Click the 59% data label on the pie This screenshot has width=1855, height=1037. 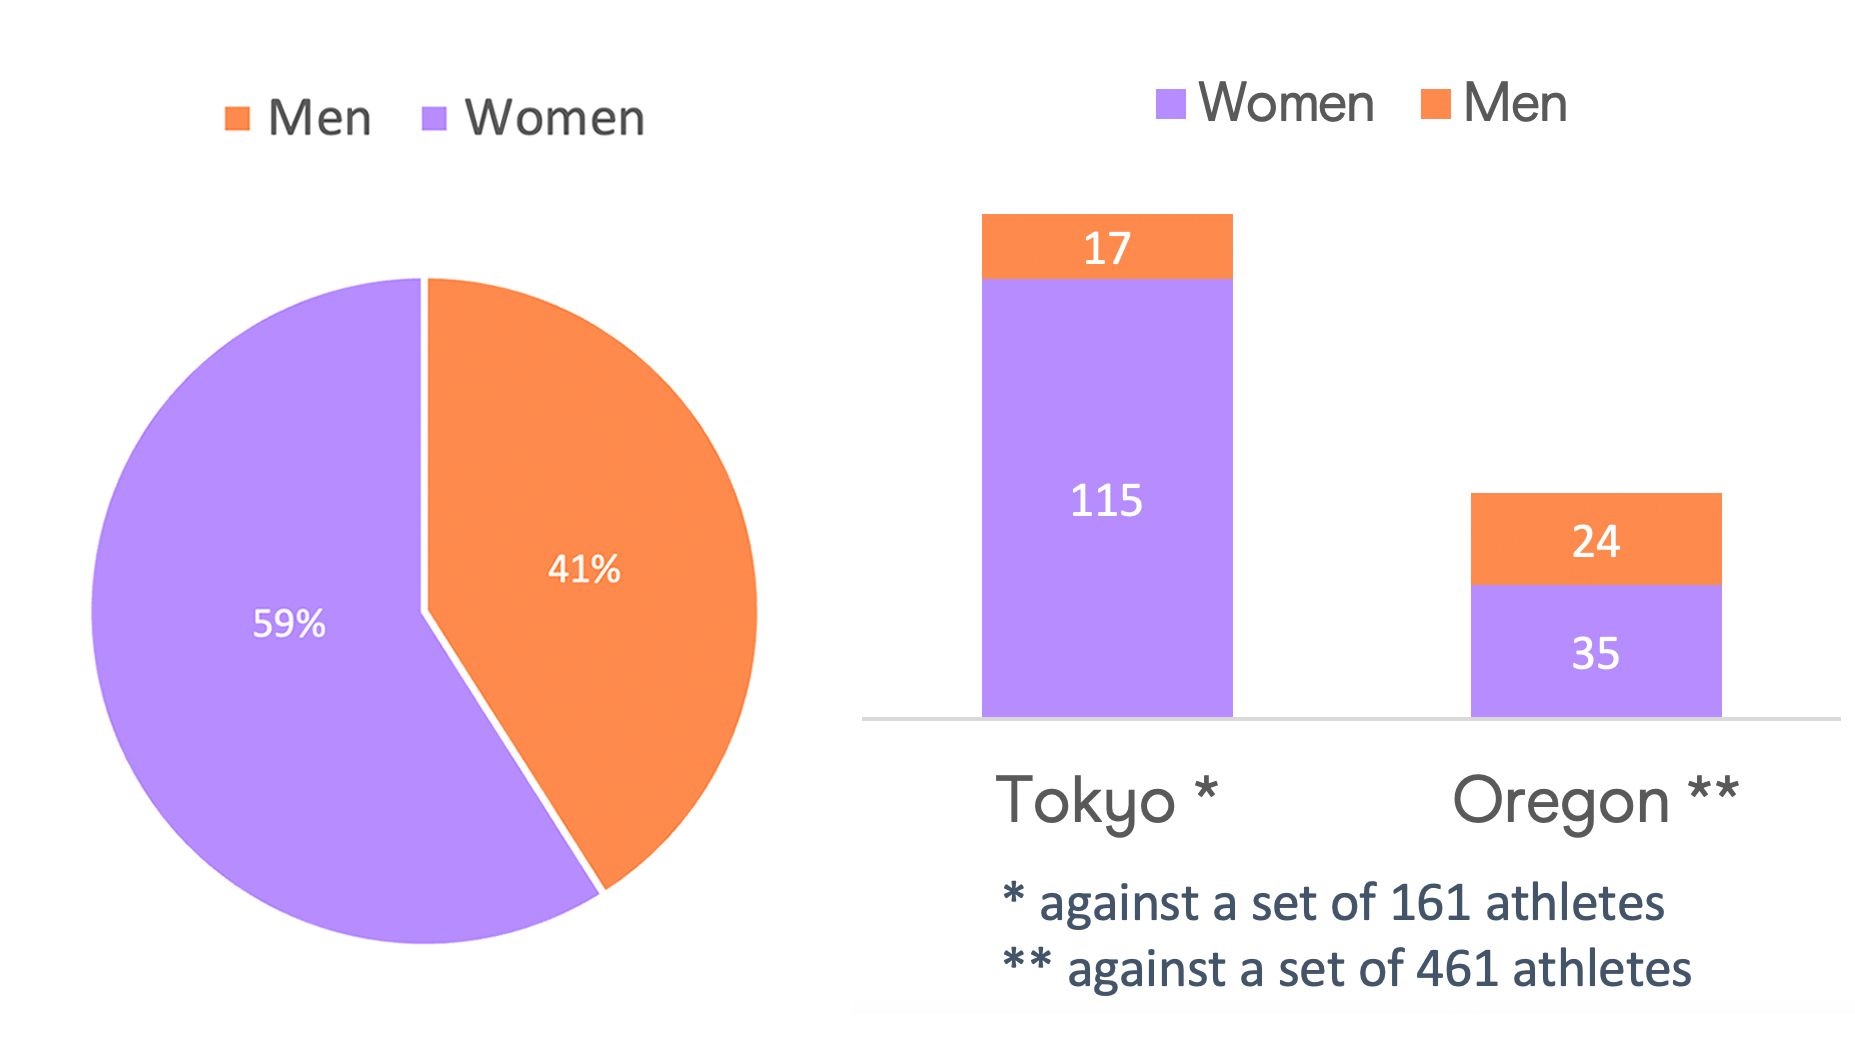(x=289, y=624)
